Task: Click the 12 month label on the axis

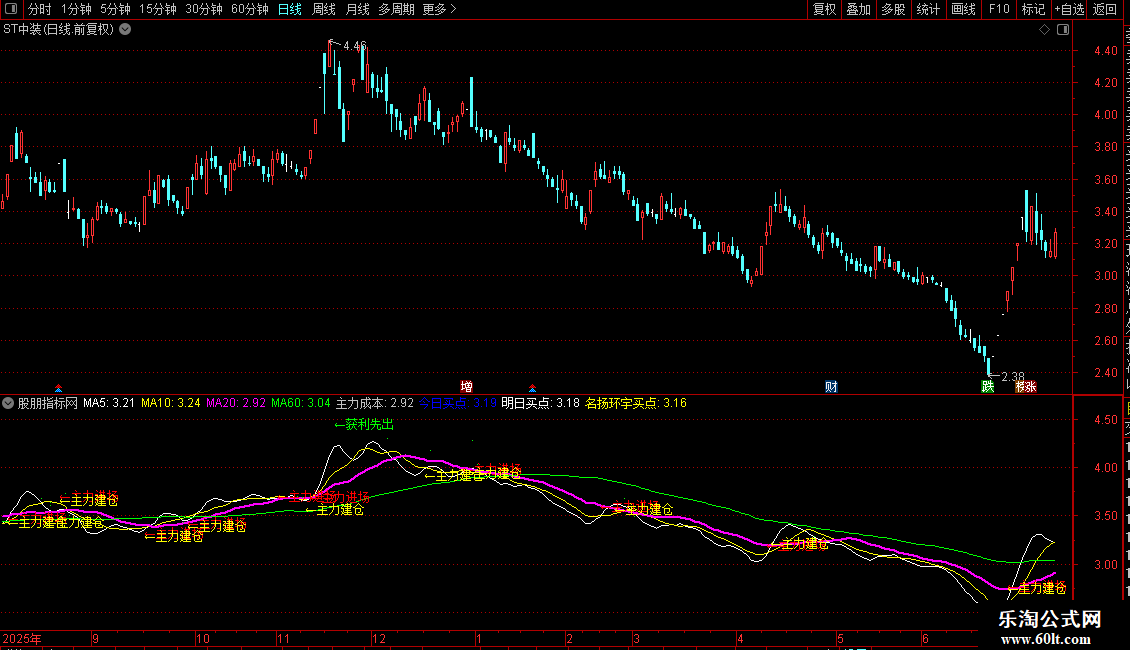Action: coord(378,639)
